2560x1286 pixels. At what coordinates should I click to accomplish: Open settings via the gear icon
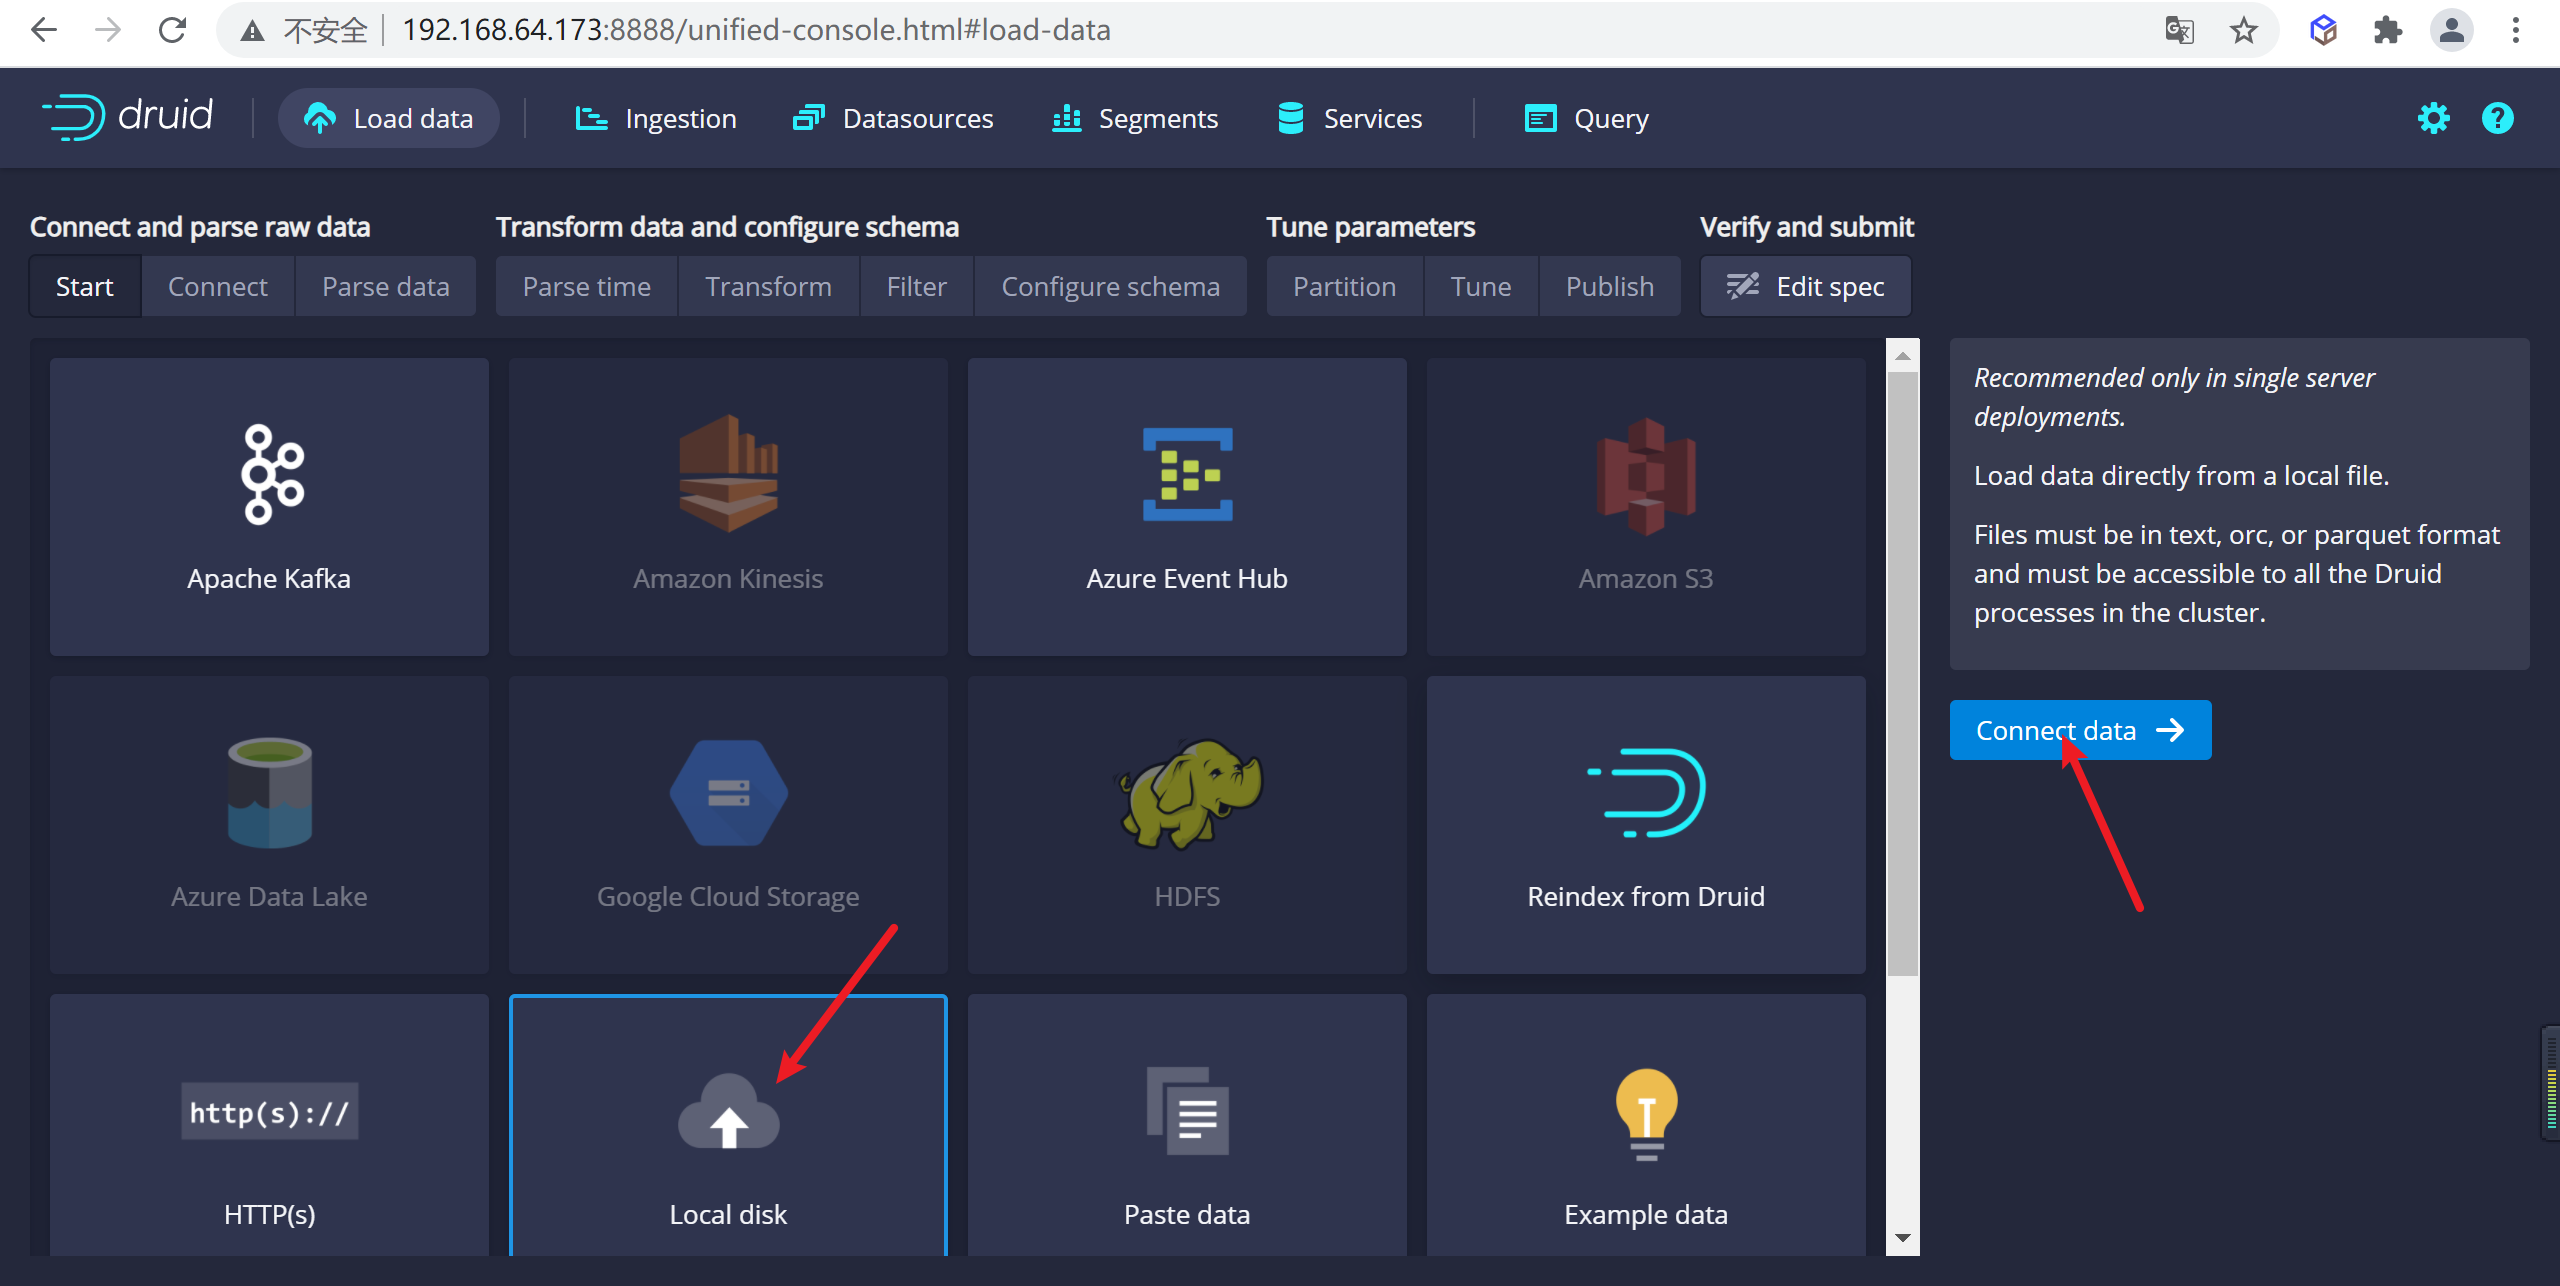(2433, 119)
